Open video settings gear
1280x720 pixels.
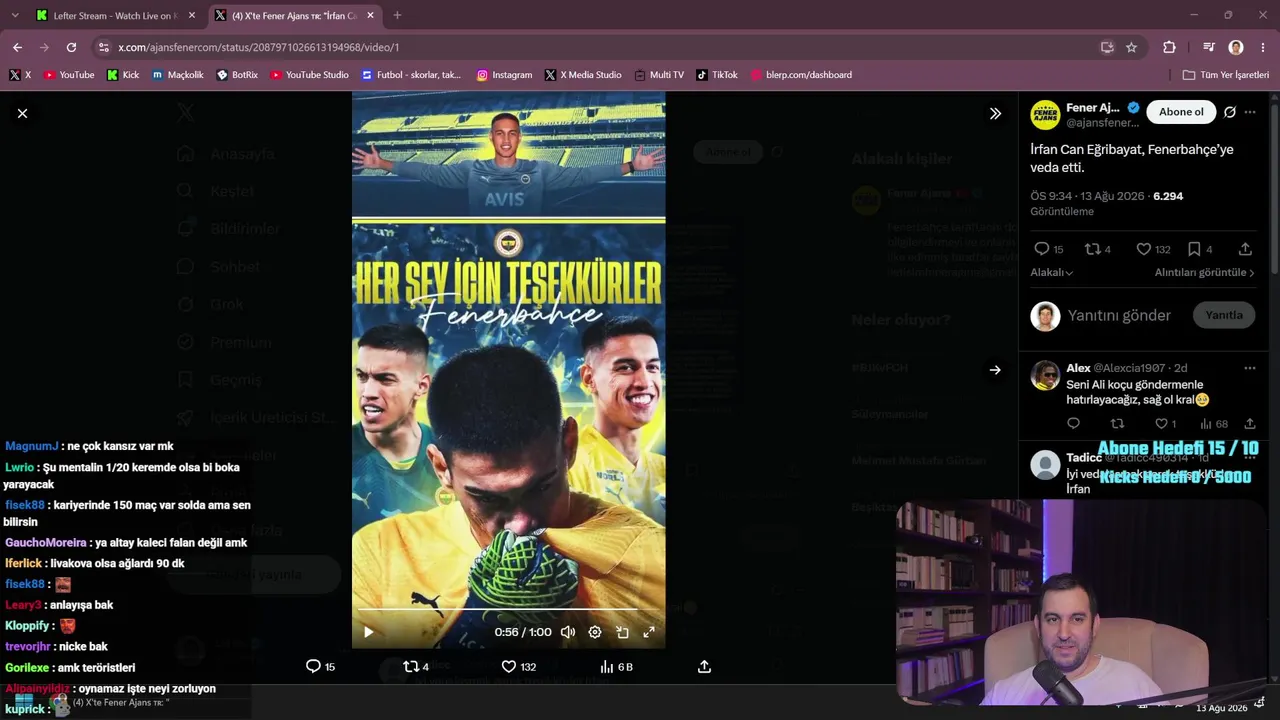coord(595,632)
